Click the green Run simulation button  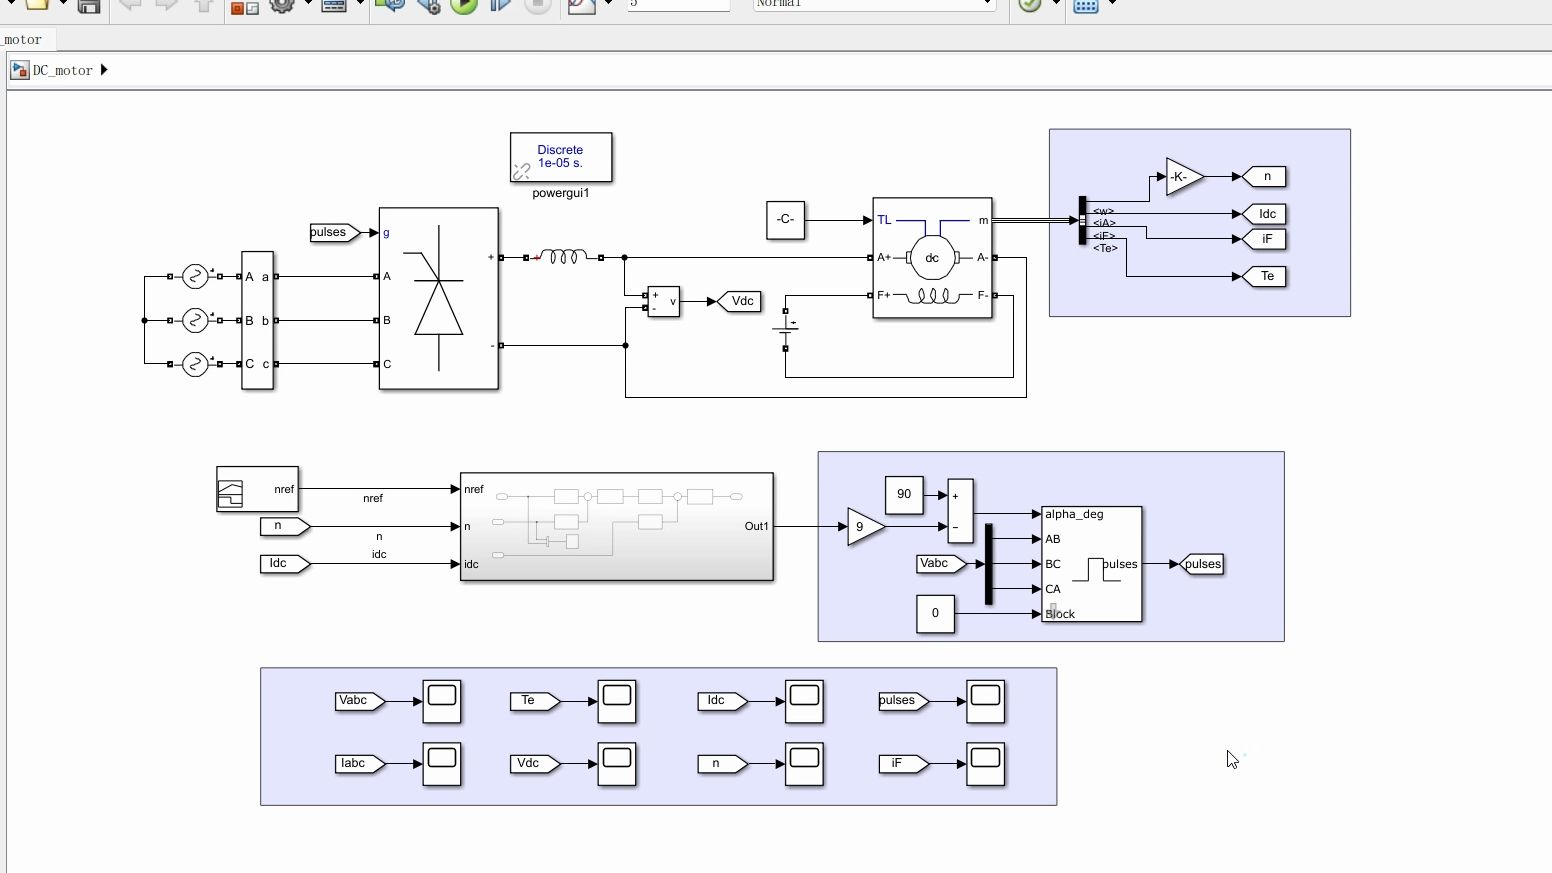click(x=463, y=5)
